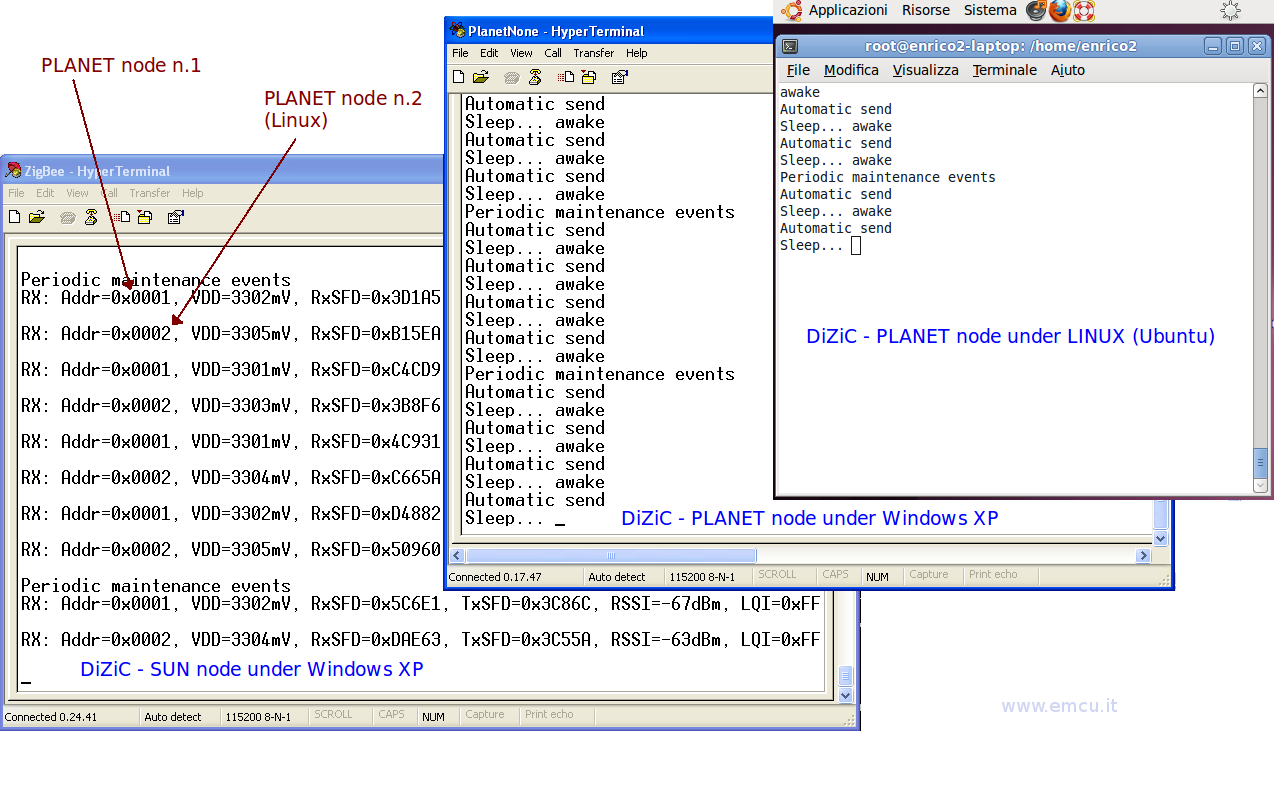
Task: Open View menu in ZigBee HyperTerminal
Action: pyautogui.click(x=77, y=193)
